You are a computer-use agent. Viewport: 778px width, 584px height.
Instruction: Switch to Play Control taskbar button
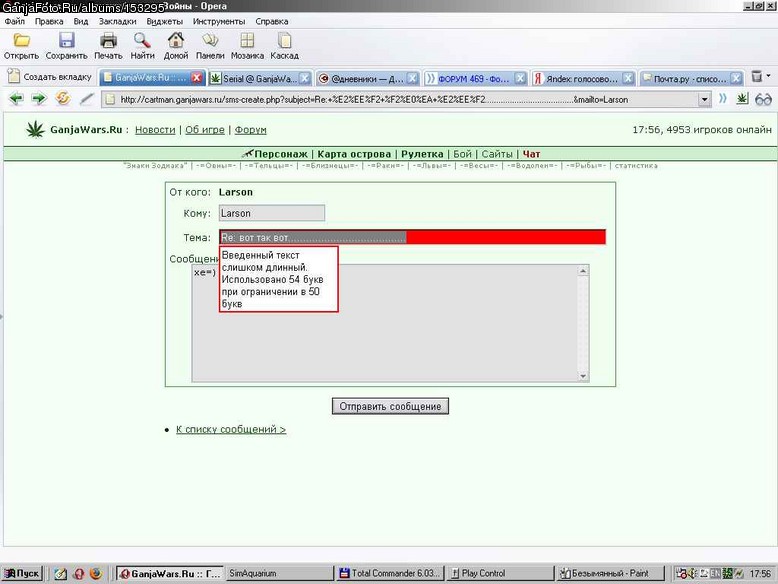(501, 573)
